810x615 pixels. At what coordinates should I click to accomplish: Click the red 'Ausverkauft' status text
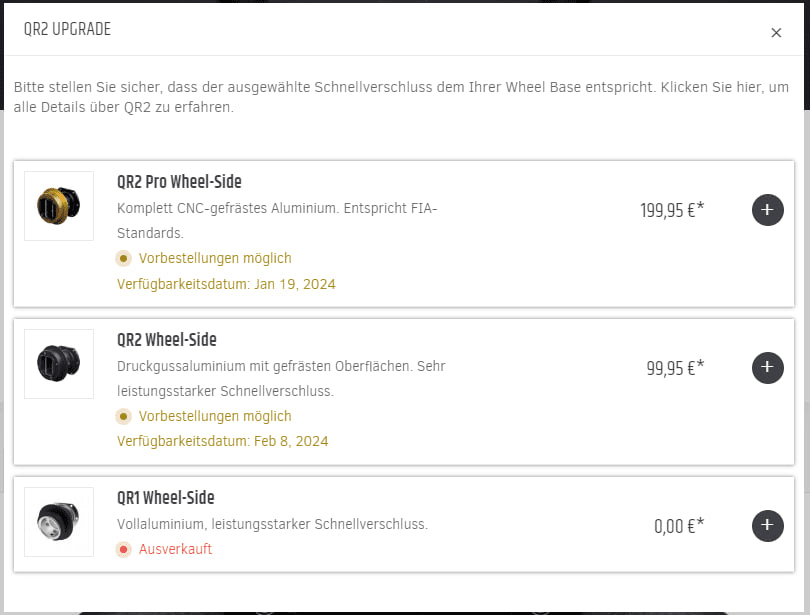pos(175,549)
